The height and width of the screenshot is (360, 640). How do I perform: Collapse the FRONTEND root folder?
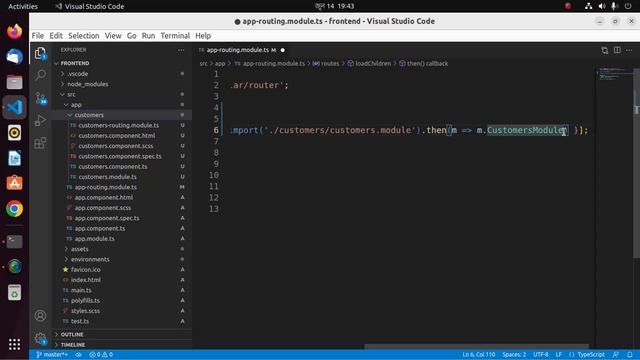74,63
